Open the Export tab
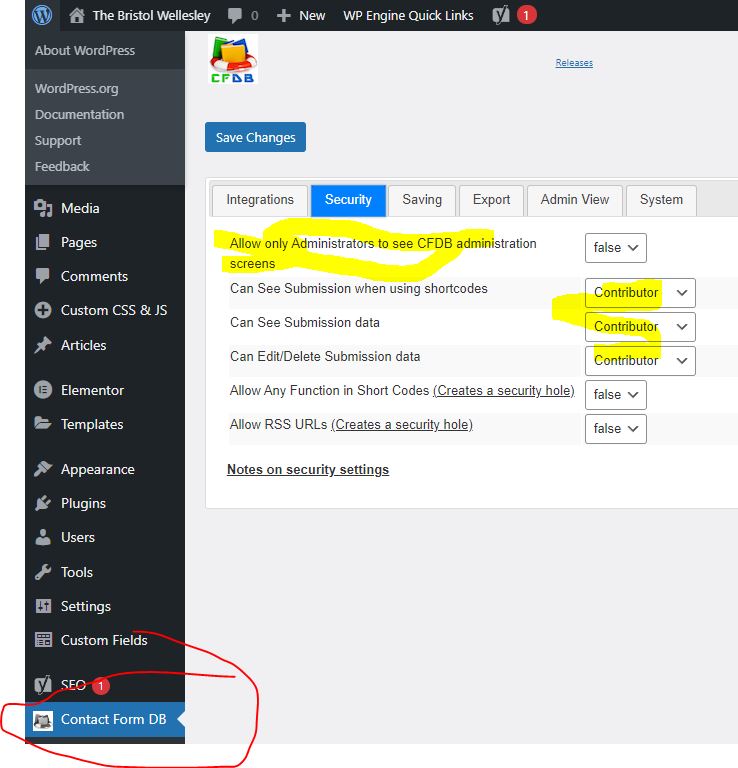 coord(491,200)
